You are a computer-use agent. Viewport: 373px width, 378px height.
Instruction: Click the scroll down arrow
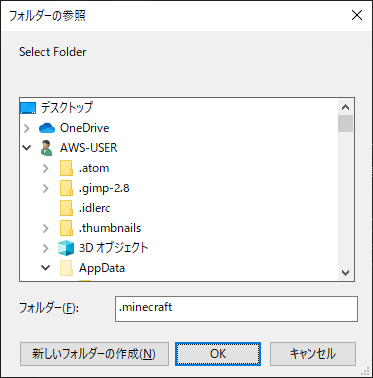[345, 273]
